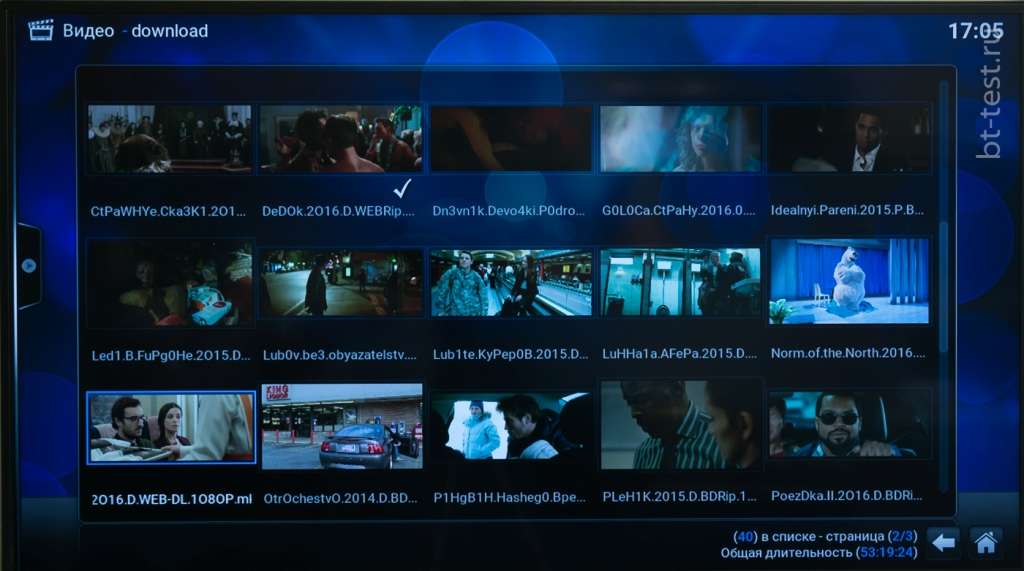Image resolution: width=1024 pixels, height=571 pixels.
Task: Open G0L0Ca.CtPaHy.2016 video thumbnail
Action: click(x=680, y=138)
